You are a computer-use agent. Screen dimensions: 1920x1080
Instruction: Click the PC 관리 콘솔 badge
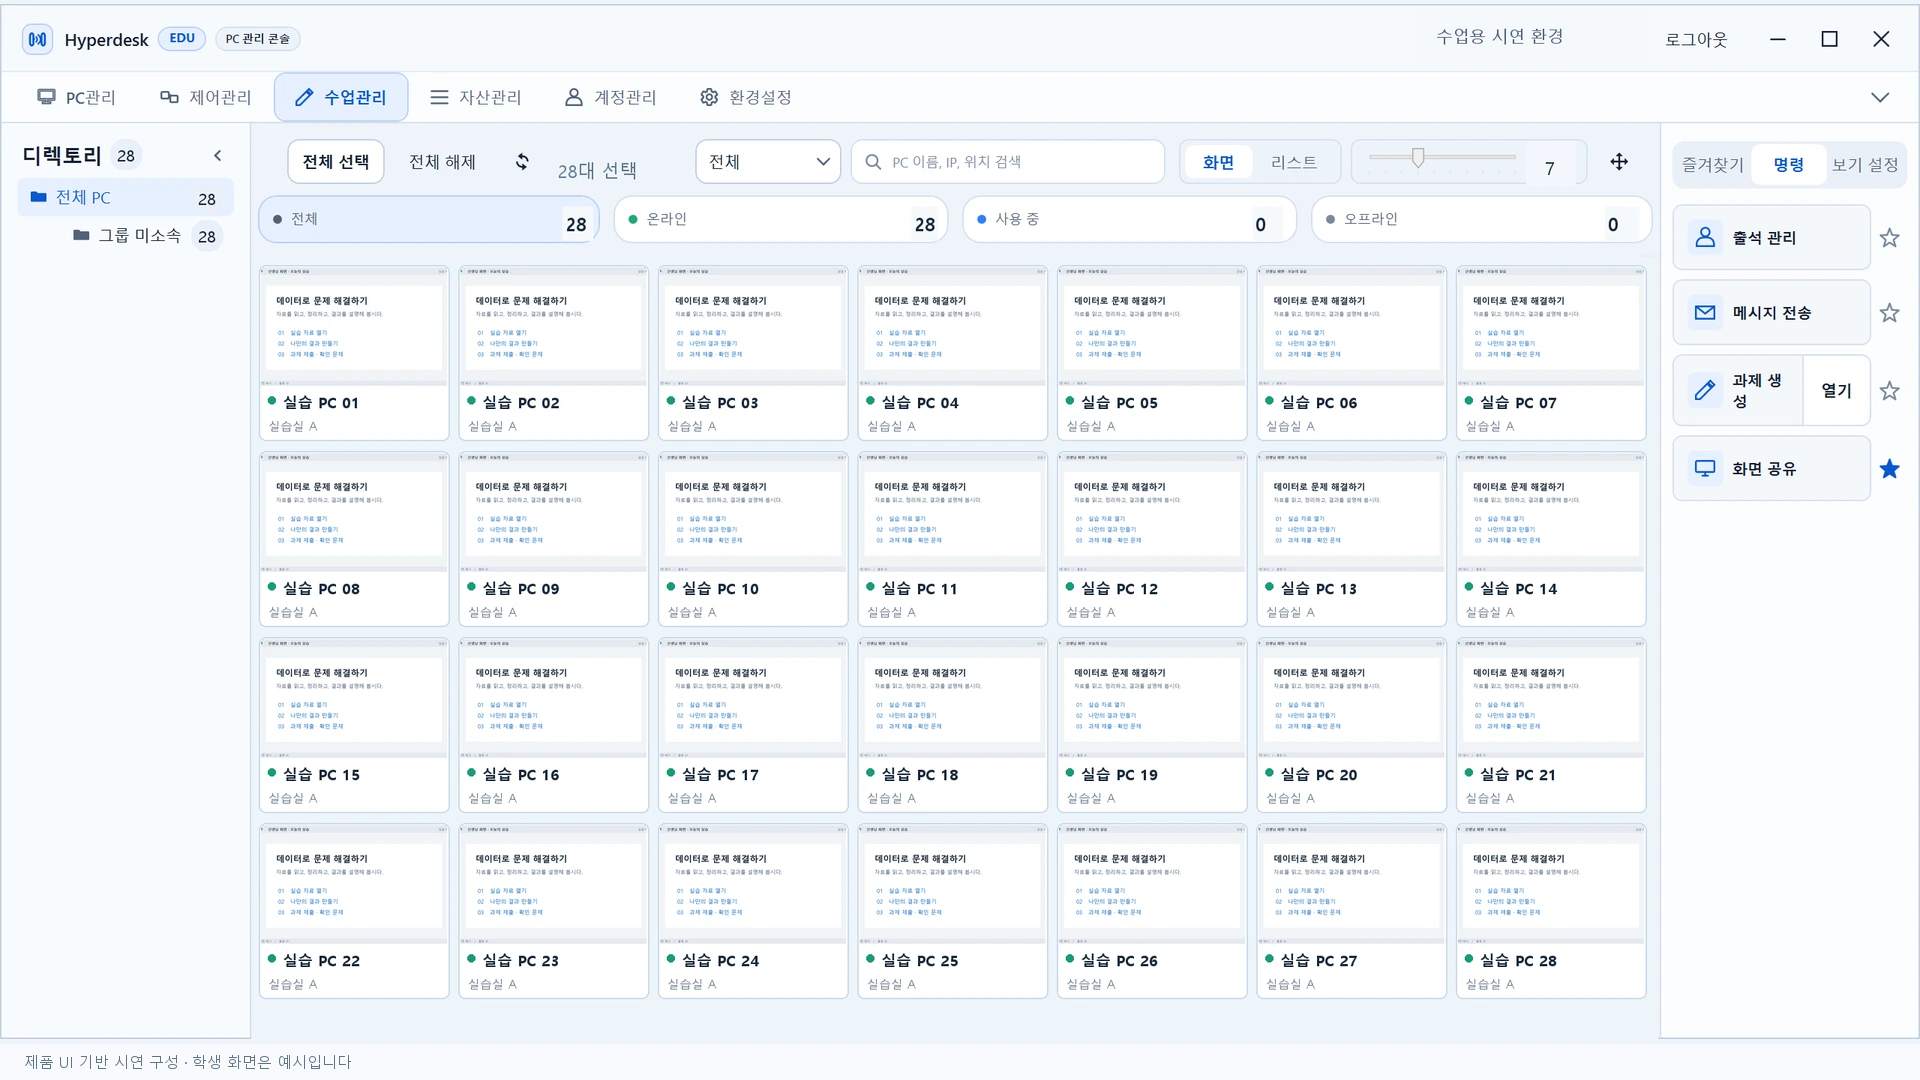(258, 39)
